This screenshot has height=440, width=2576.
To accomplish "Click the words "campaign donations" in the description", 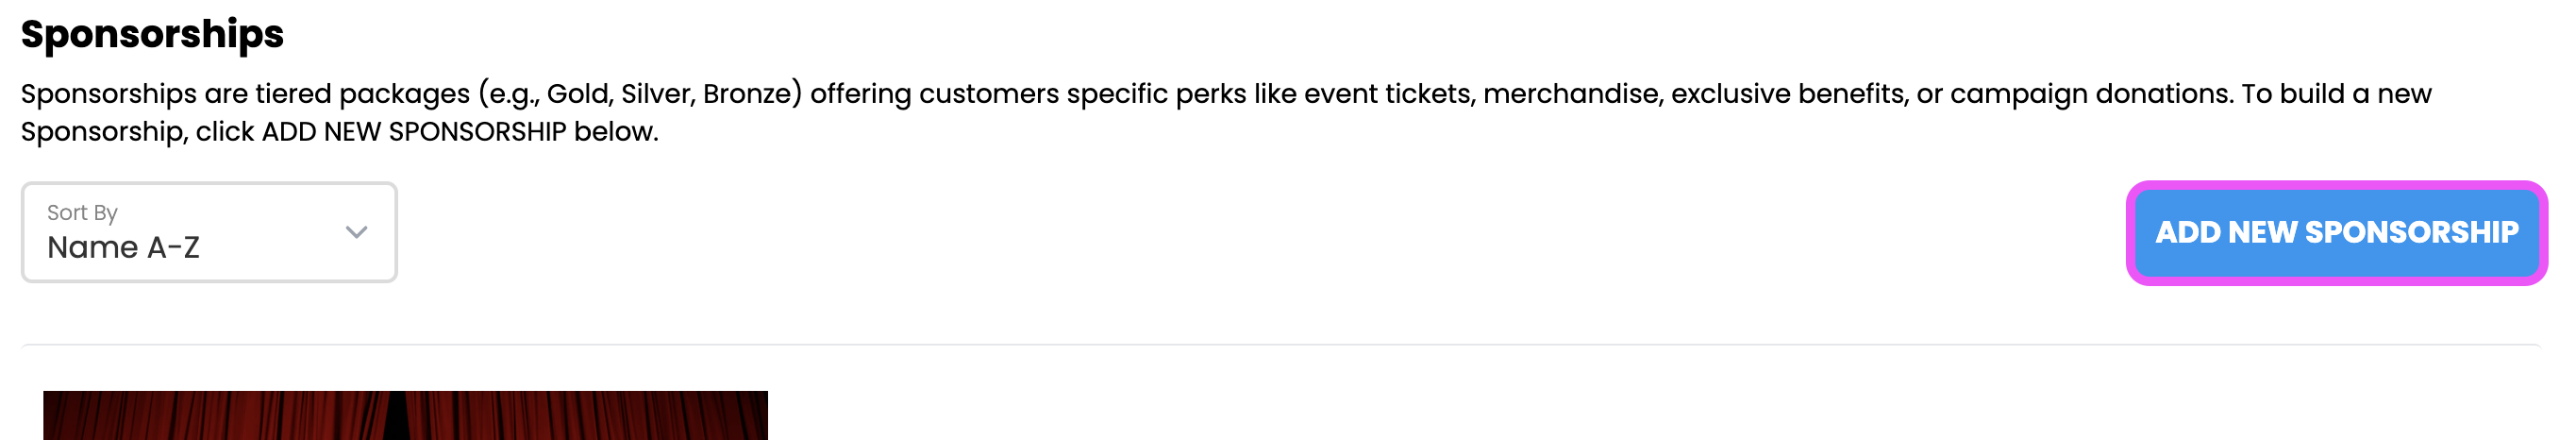I will click(2090, 93).
